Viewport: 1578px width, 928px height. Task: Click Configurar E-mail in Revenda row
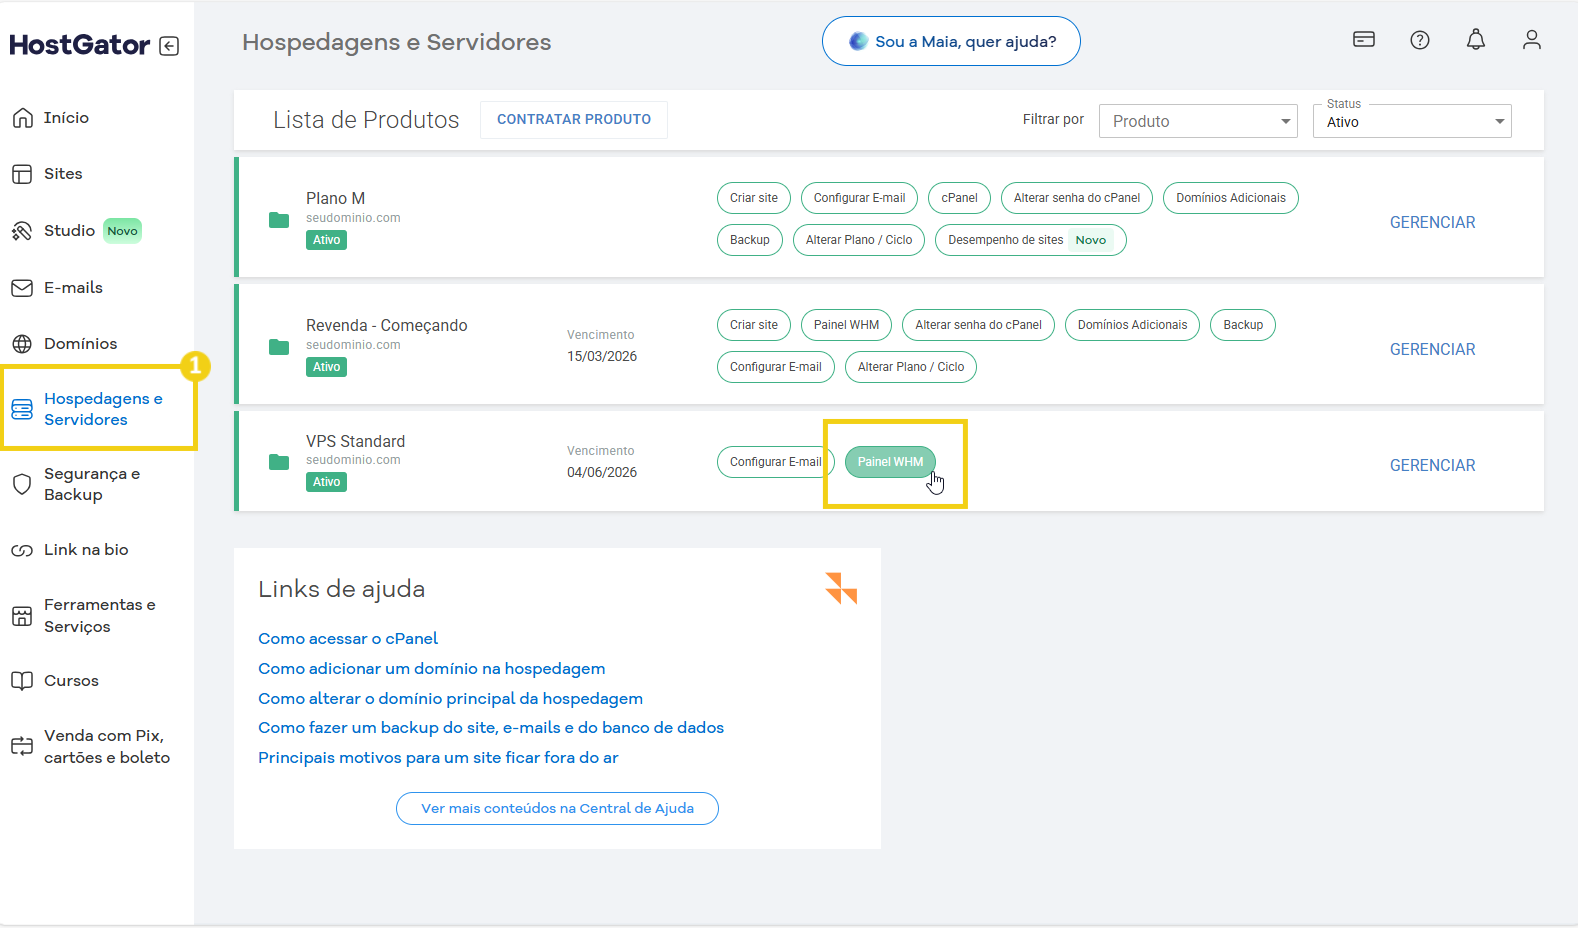[x=776, y=367]
